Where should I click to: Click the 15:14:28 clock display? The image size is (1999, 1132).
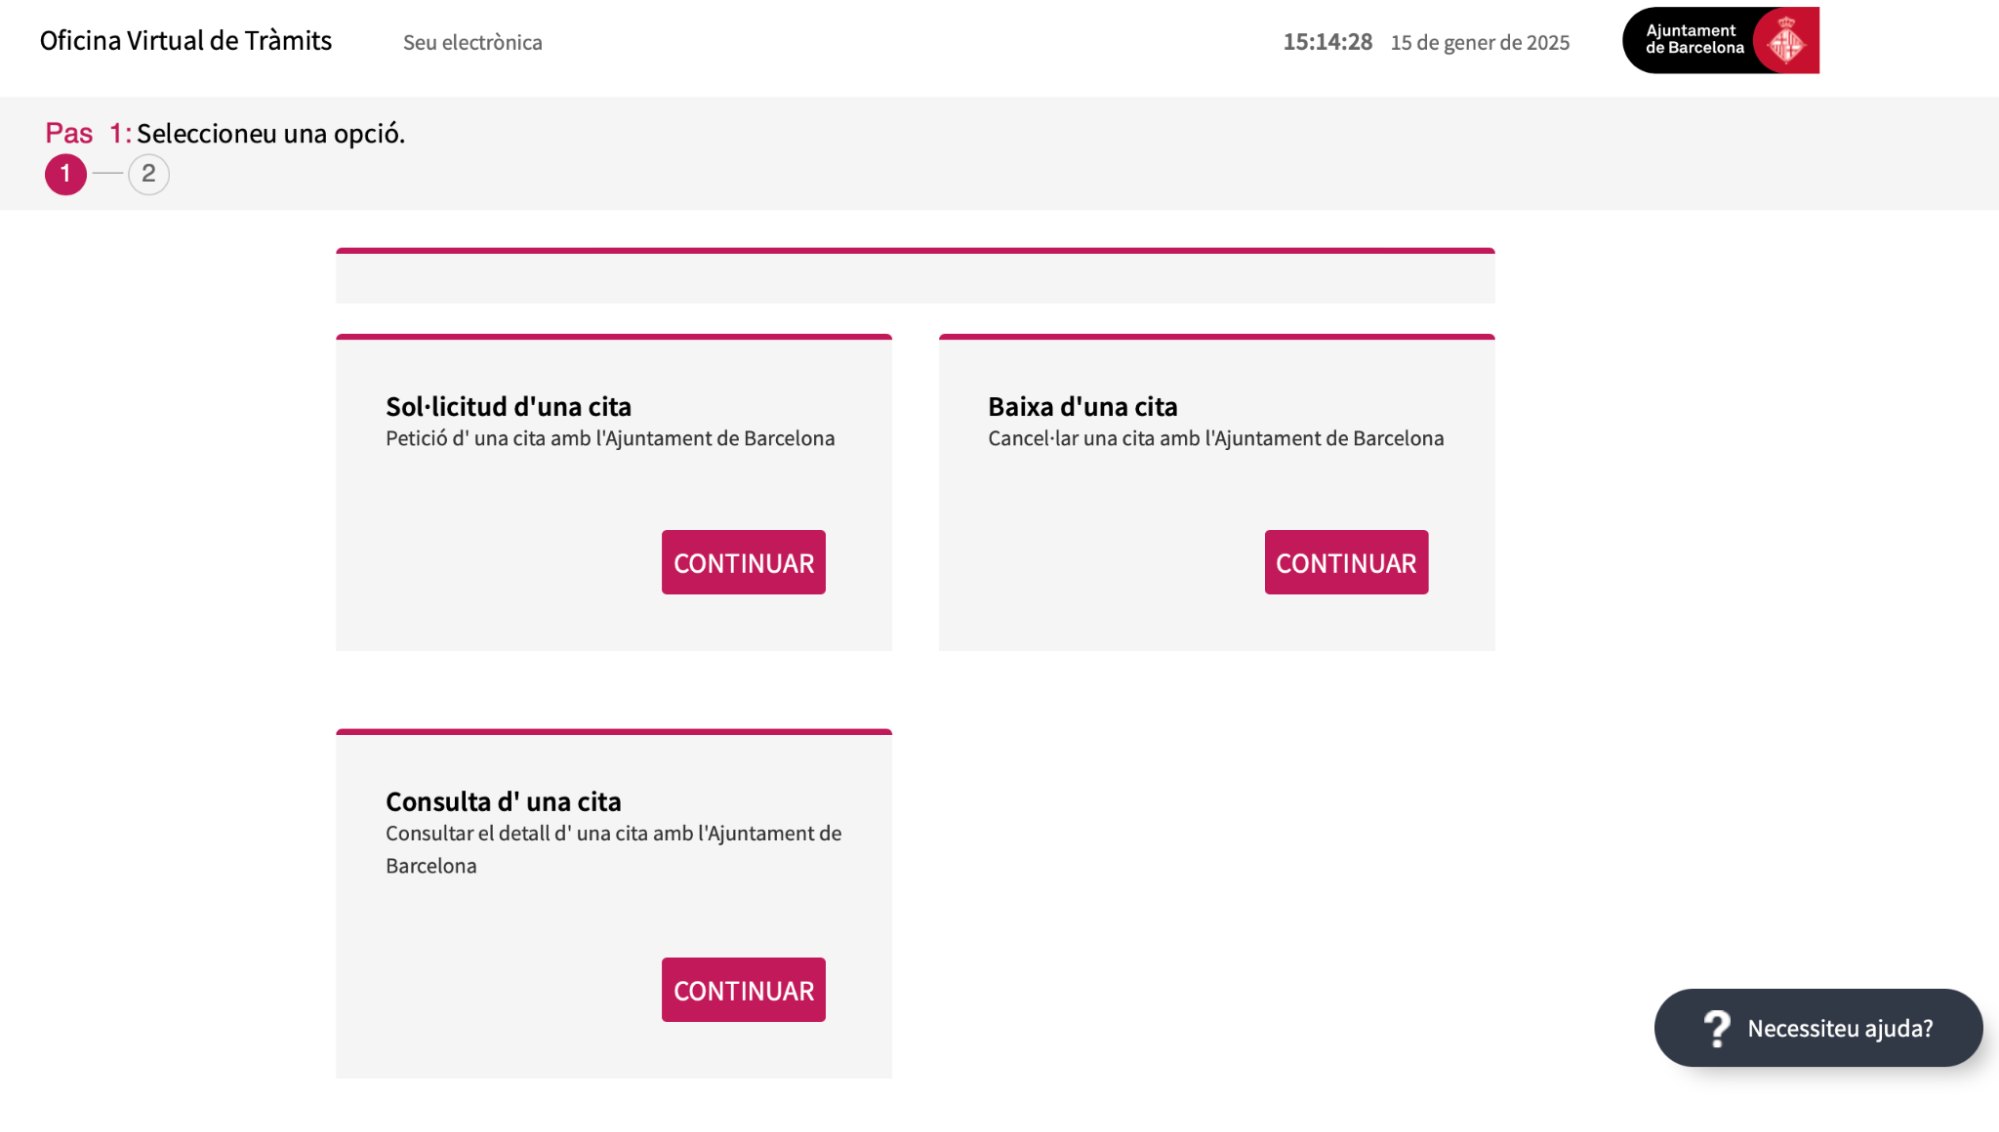tap(1327, 42)
